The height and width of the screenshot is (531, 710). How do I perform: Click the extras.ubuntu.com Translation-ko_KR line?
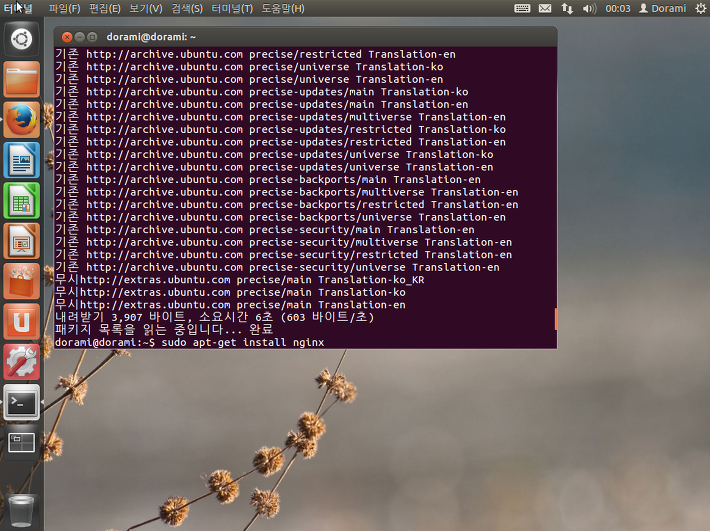click(240, 279)
